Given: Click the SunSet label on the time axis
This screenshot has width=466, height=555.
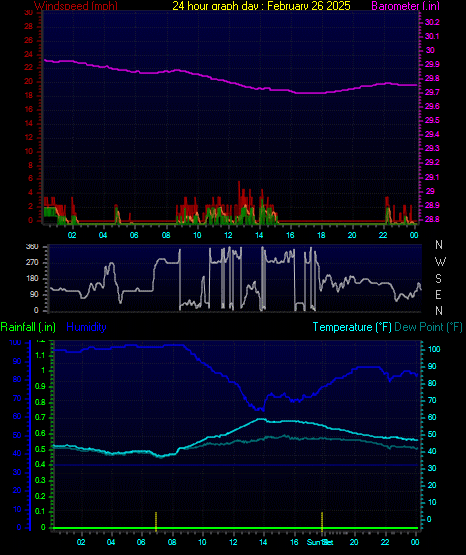Looking at the screenshot, I should point(320,542).
